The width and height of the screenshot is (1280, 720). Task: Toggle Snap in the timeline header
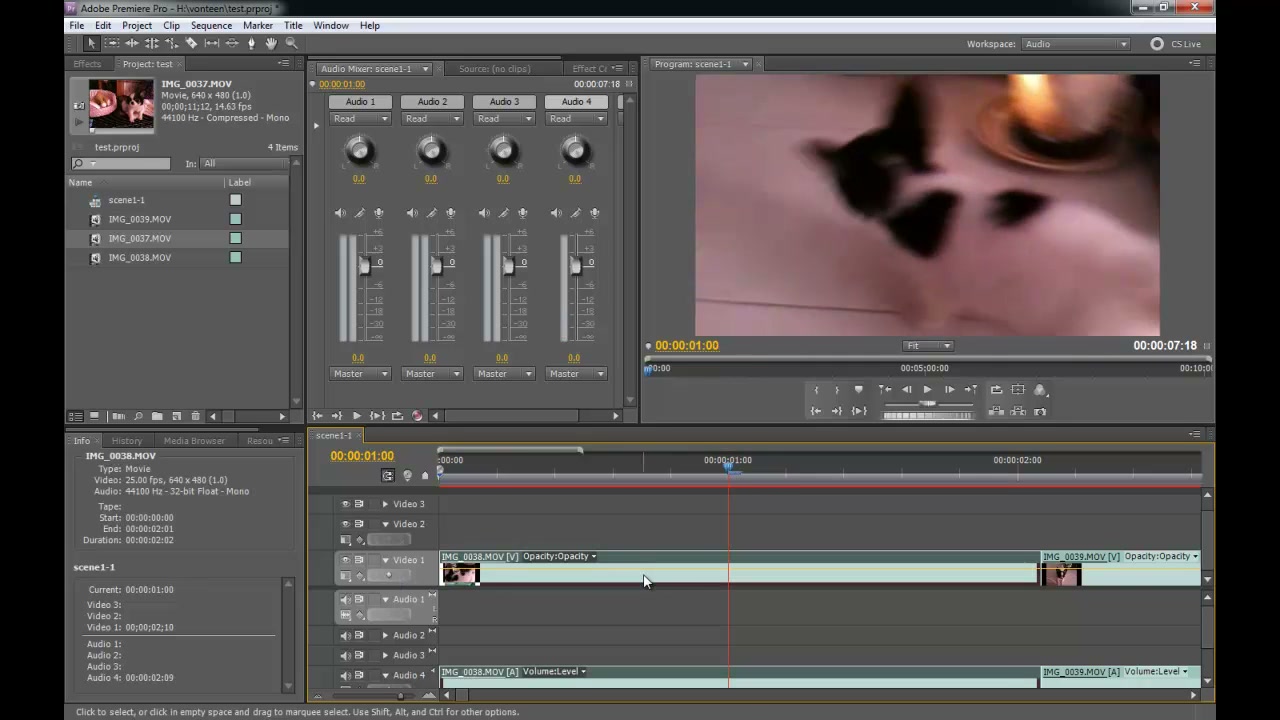(x=388, y=476)
